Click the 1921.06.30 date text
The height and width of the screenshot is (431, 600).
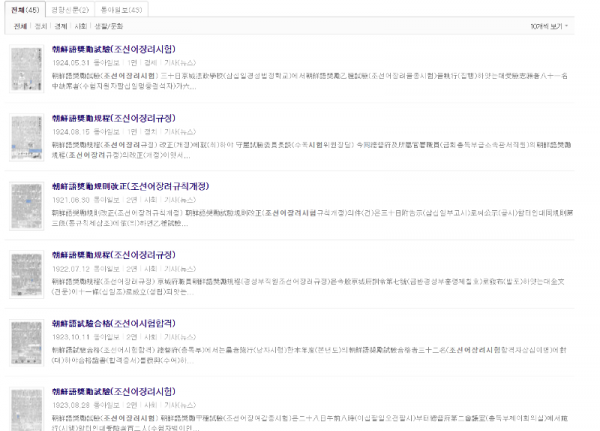(71, 200)
